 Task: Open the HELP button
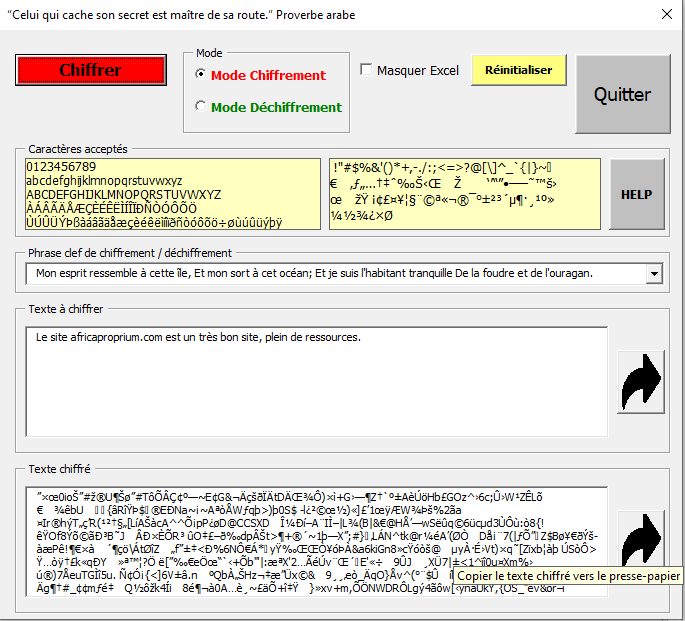coord(636,194)
